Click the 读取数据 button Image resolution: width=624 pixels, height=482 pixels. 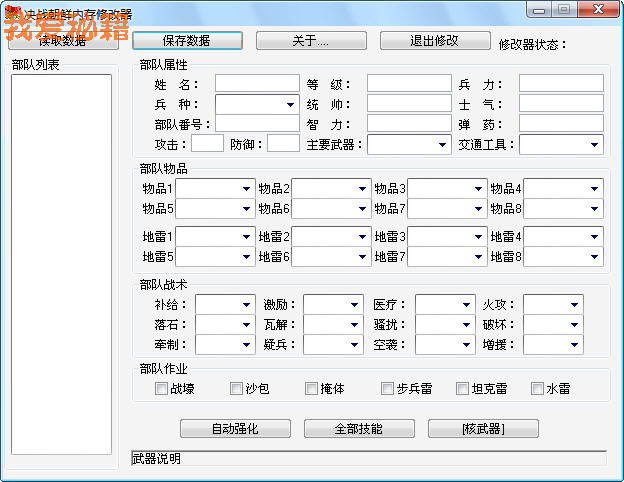coord(62,41)
